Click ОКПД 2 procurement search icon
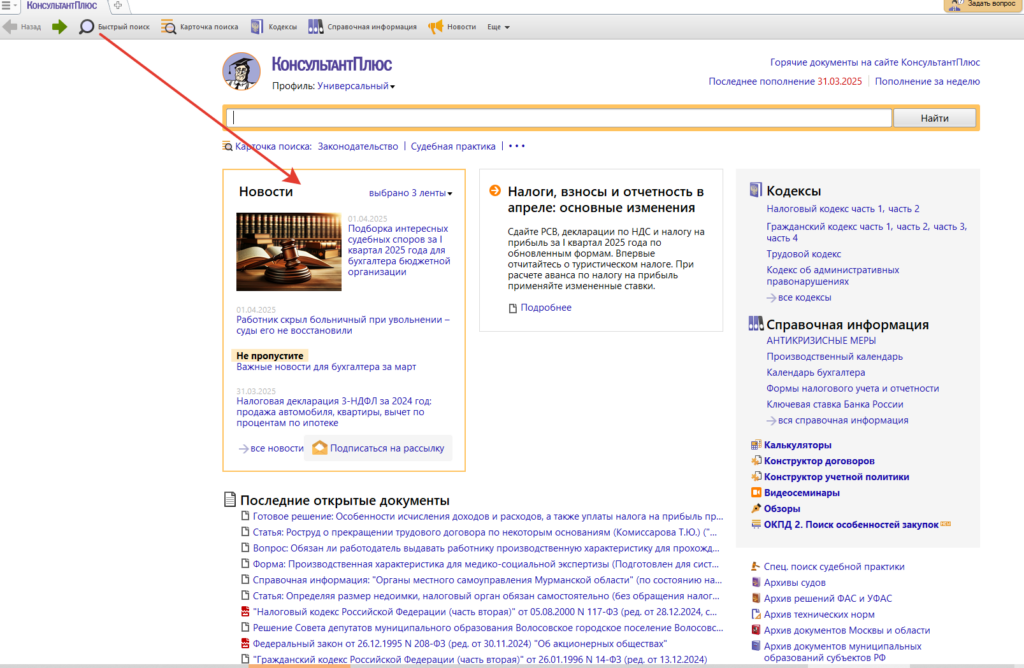The image size is (1024, 668). [756, 524]
